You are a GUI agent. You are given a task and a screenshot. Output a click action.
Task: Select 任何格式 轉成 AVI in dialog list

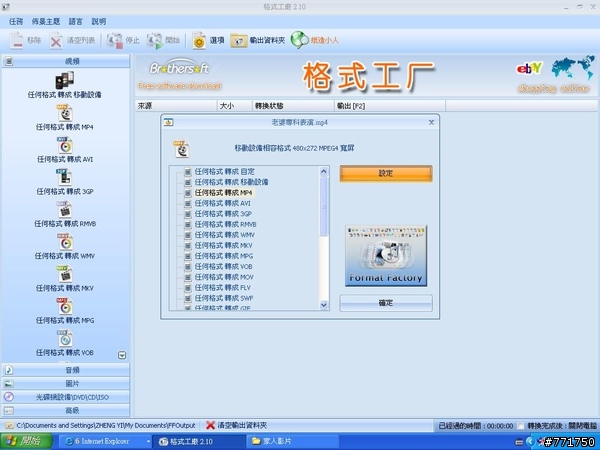[x=223, y=203]
